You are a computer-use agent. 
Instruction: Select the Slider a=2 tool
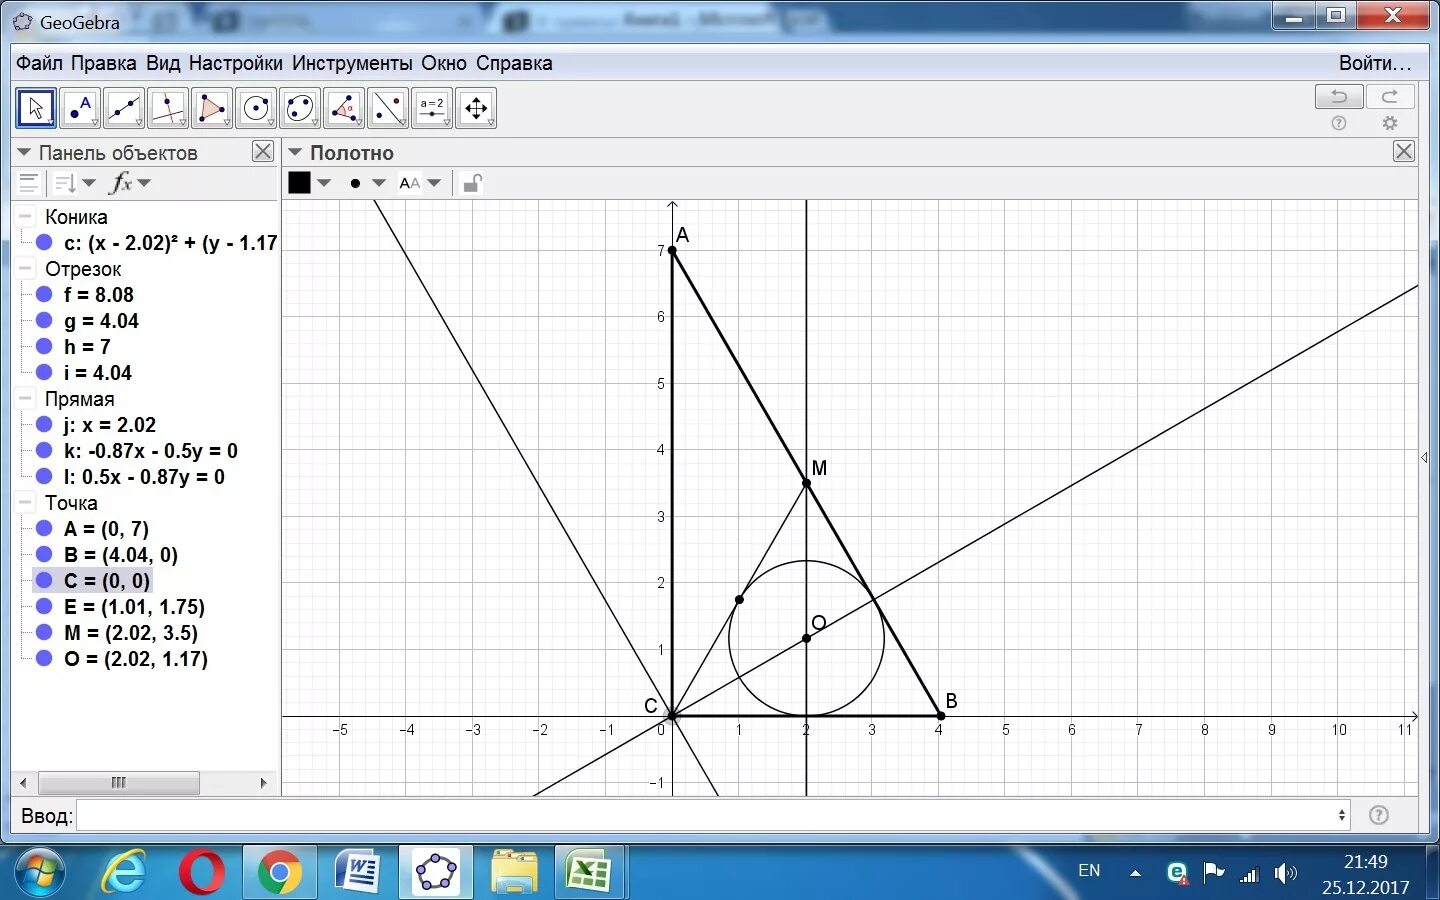[x=432, y=108]
